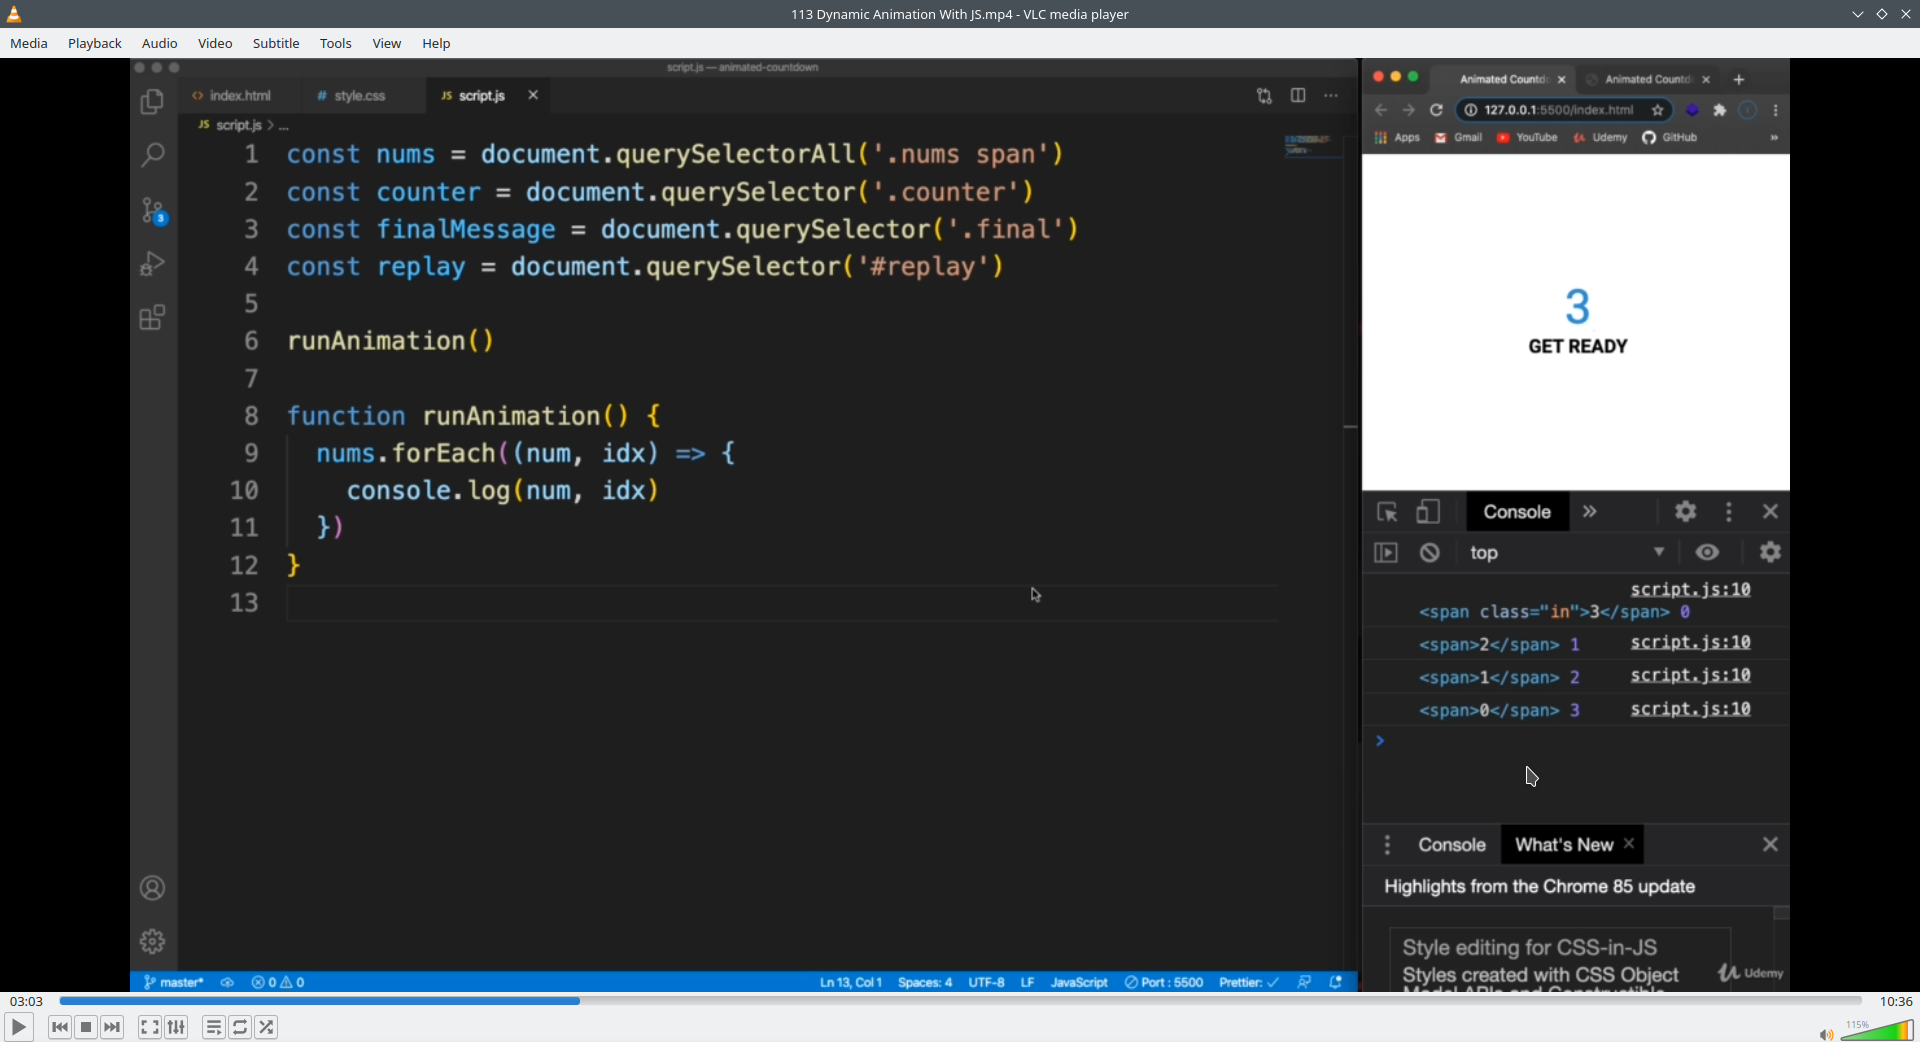Toggle the VLC playlist view
The image size is (1920, 1042).
[x=214, y=1027]
